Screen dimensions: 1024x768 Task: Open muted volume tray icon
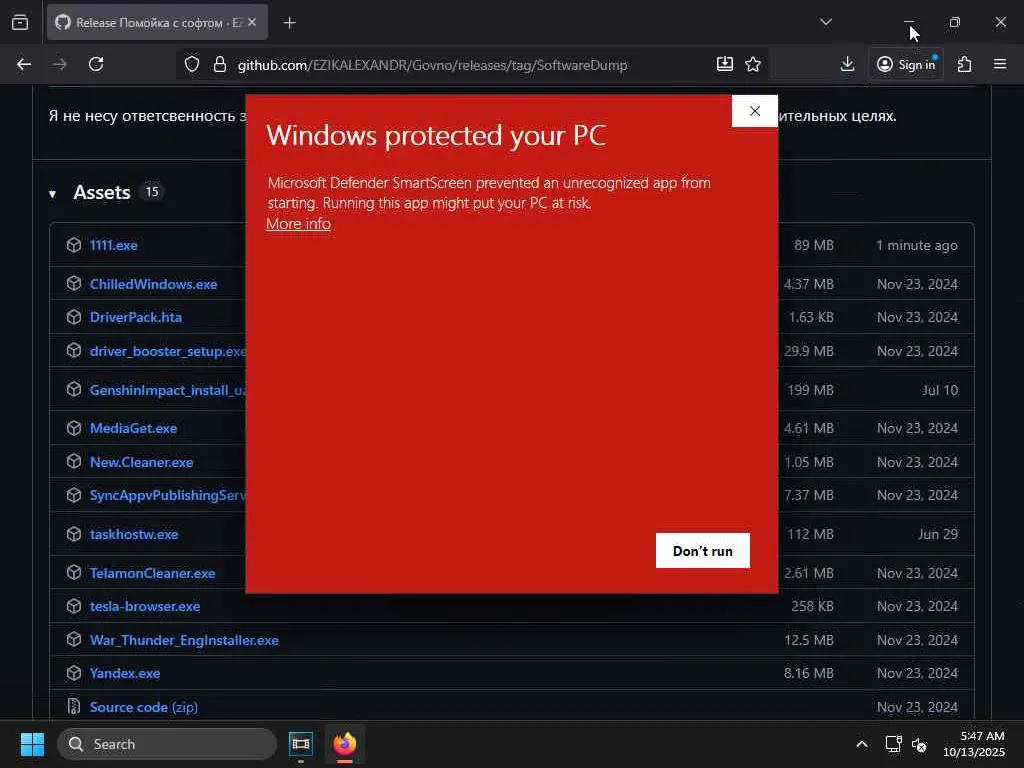(x=918, y=744)
